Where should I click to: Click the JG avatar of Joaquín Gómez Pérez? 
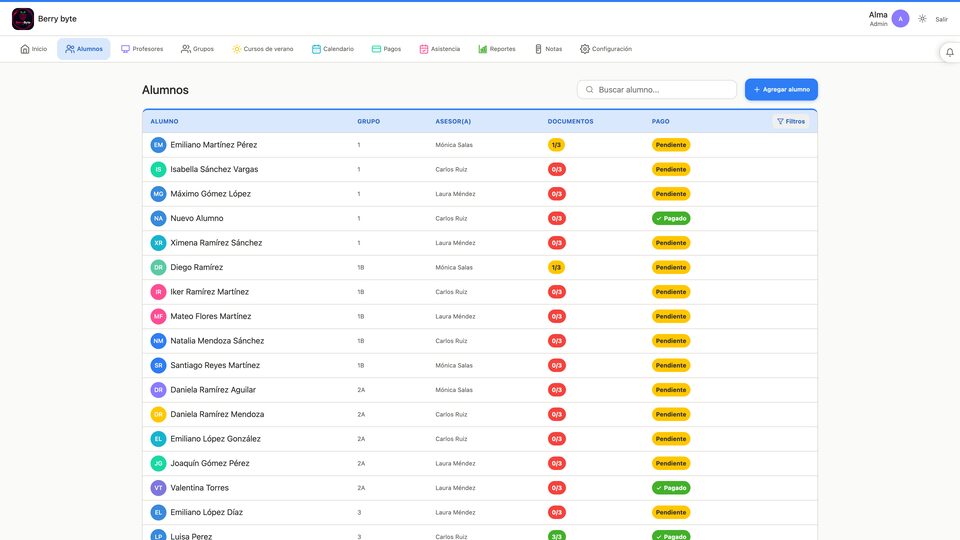pos(159,463)
